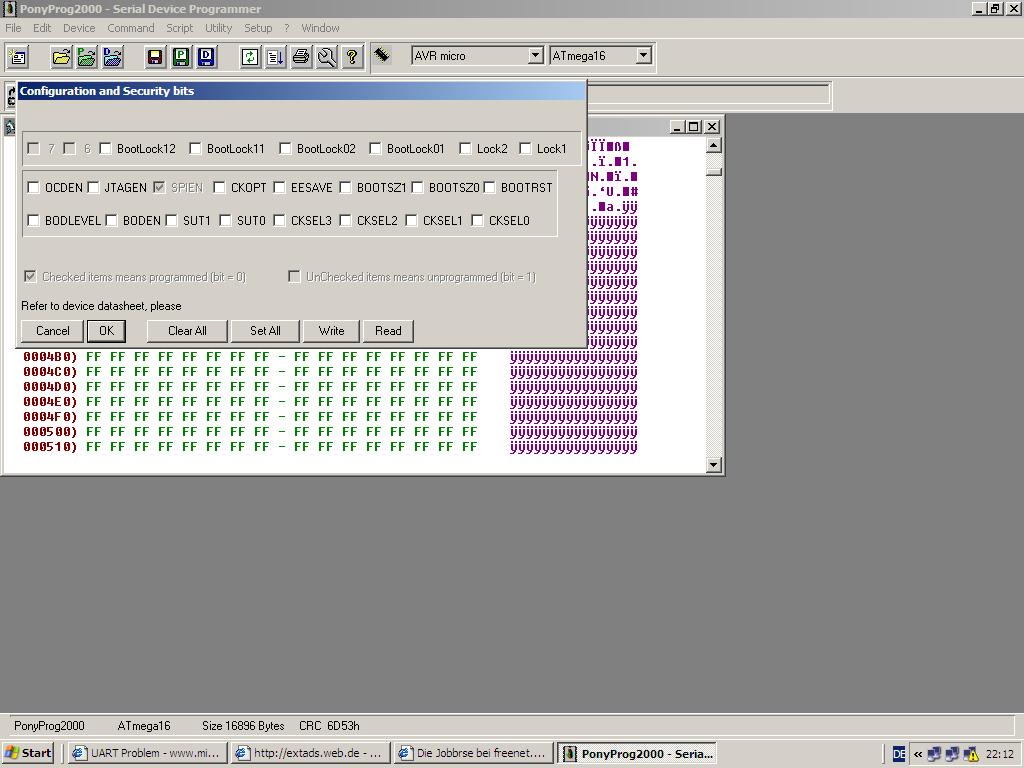Viewport: 1024px width, 768px height.
Task: Open the Device menu
Action: coord(79,28)
